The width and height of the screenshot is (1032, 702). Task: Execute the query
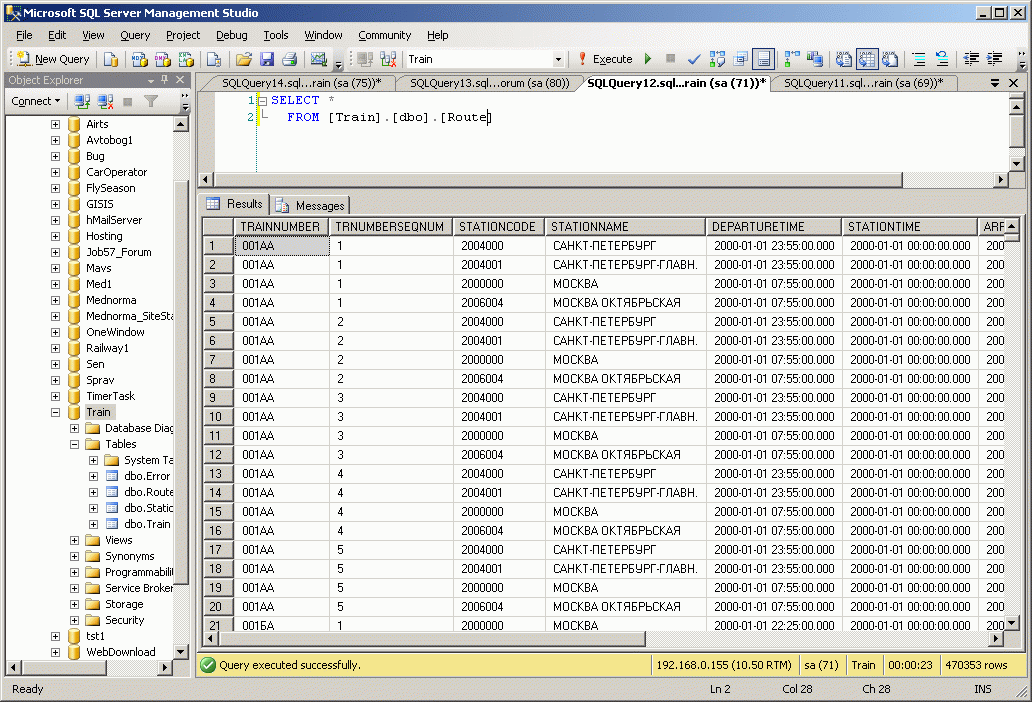(x=606, y=59)
